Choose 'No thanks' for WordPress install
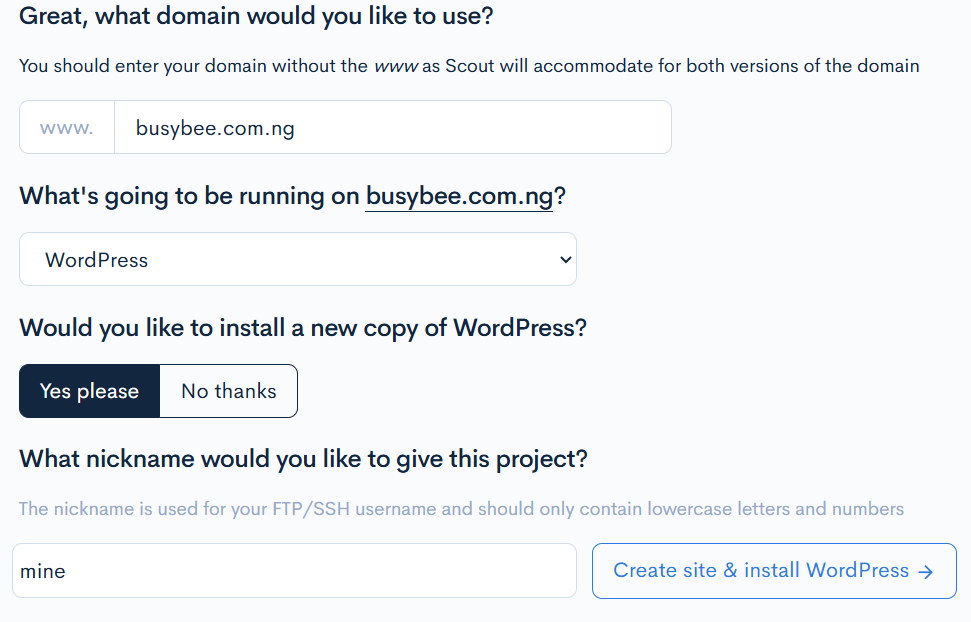 pos(228,391)
